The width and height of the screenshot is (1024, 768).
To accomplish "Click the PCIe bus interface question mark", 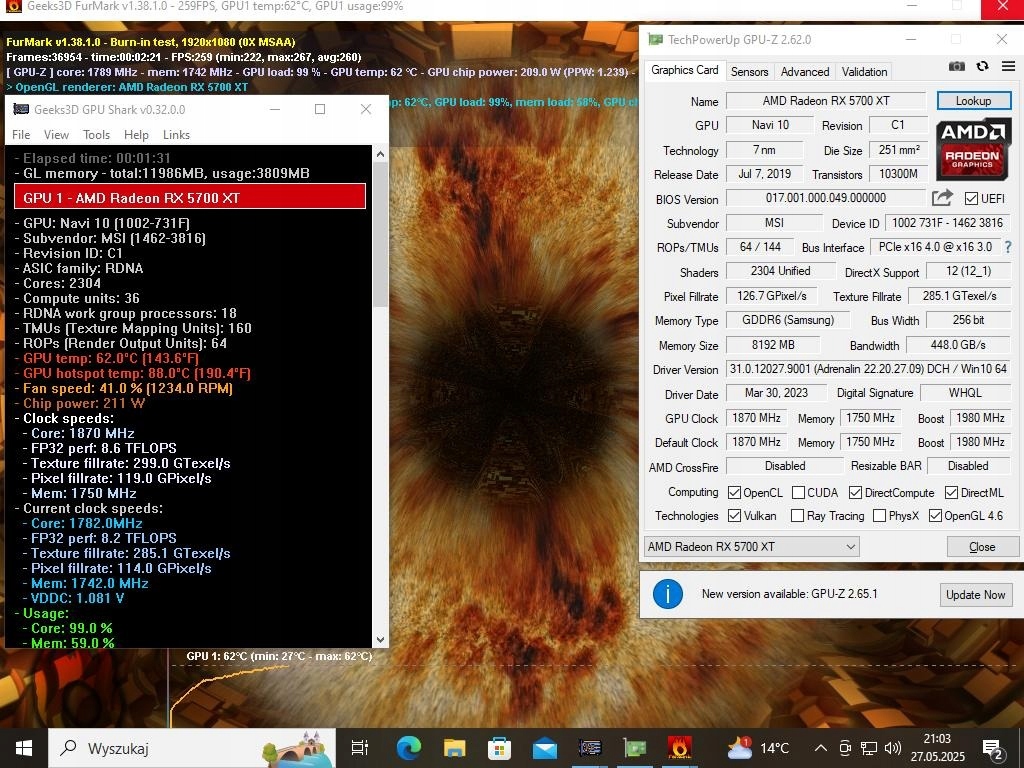I will point(1008,247).
